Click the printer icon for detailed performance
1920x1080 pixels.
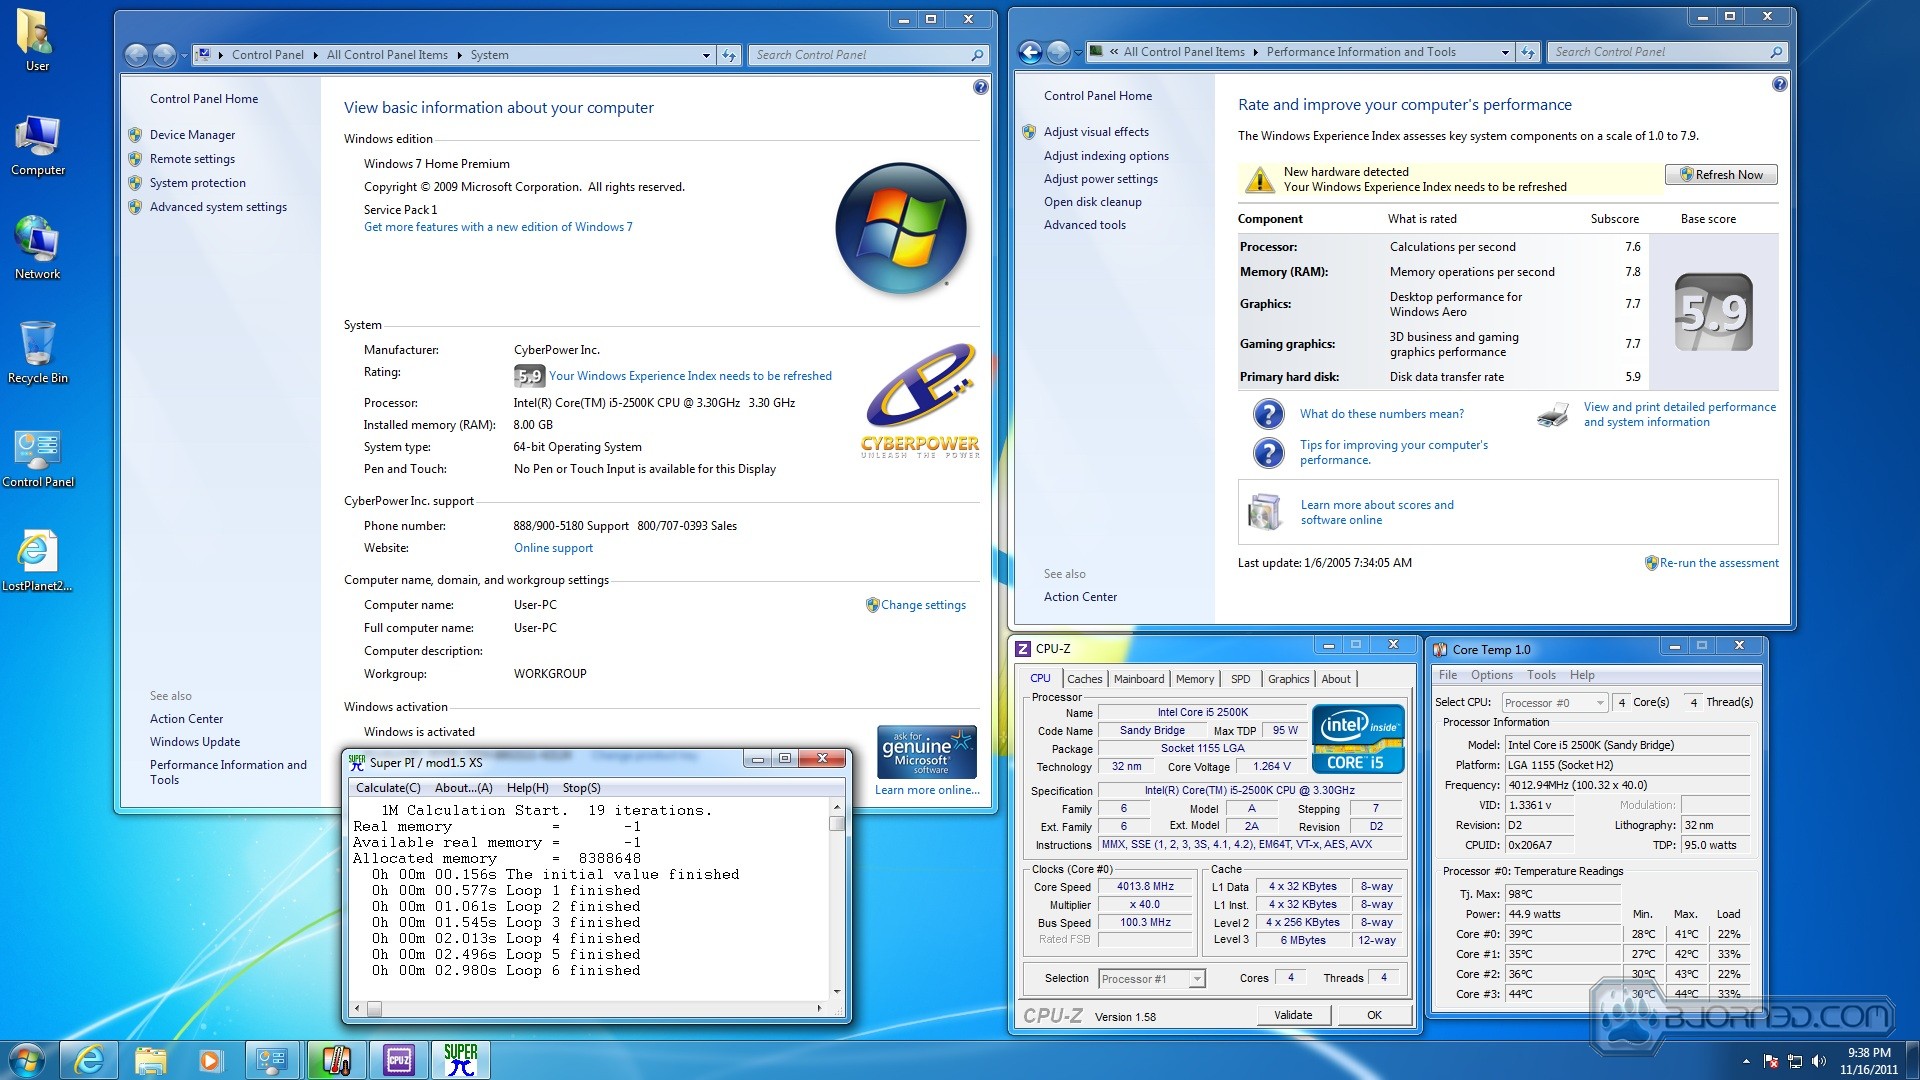click(1553, 414)
